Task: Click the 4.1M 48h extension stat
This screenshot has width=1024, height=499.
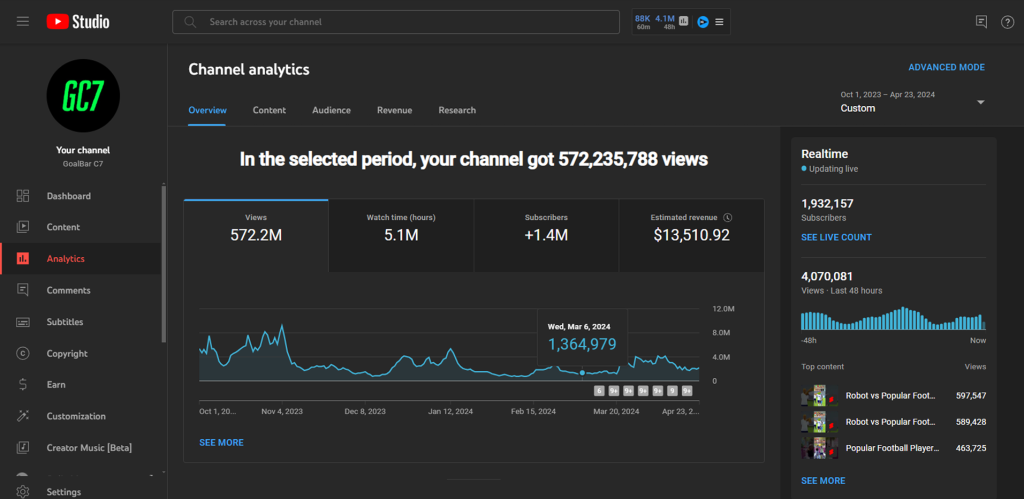Action: (x=665, y=22)
